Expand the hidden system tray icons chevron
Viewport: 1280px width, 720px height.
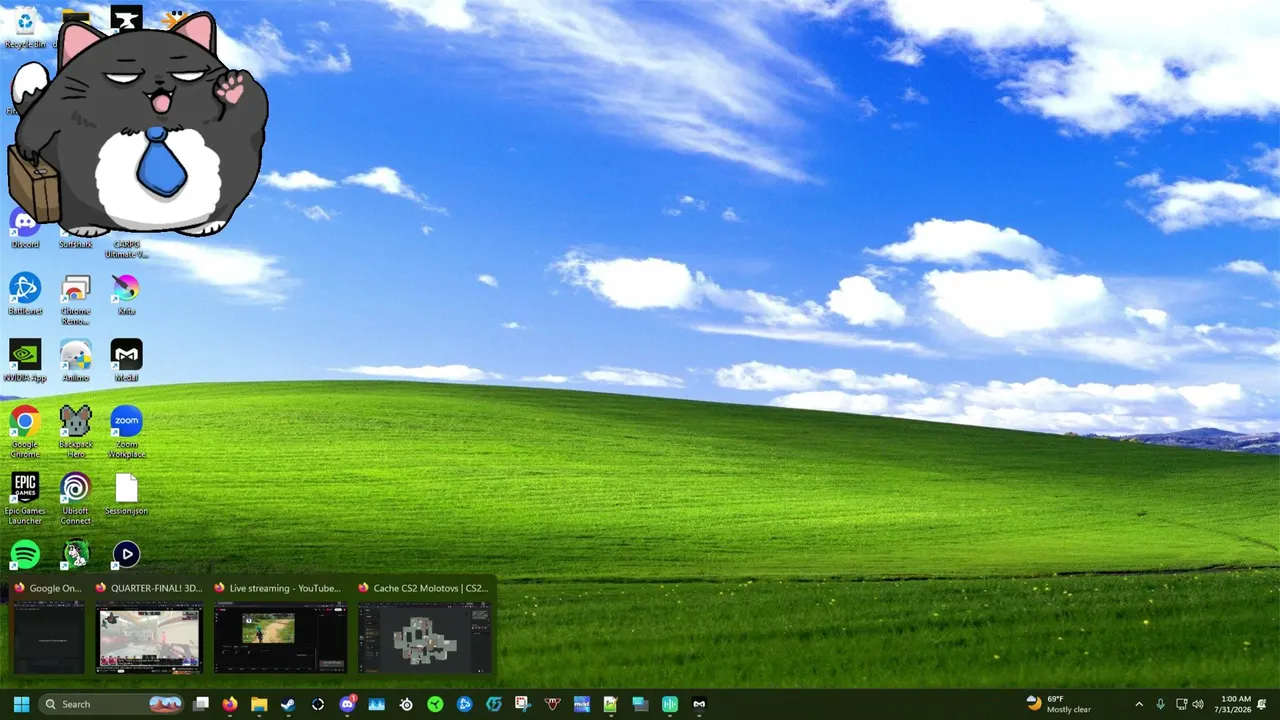coord(1138,704)
